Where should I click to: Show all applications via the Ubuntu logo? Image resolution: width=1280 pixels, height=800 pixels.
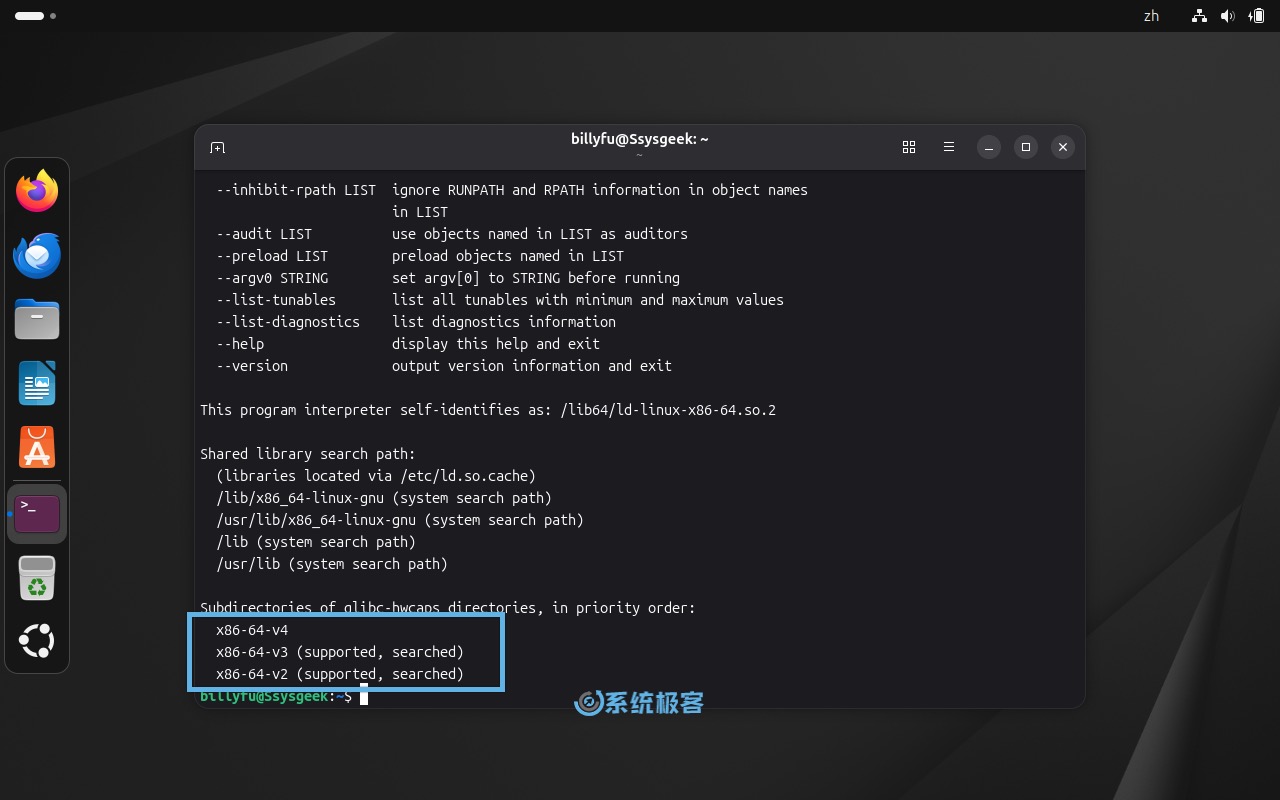(x=37, y=641)
